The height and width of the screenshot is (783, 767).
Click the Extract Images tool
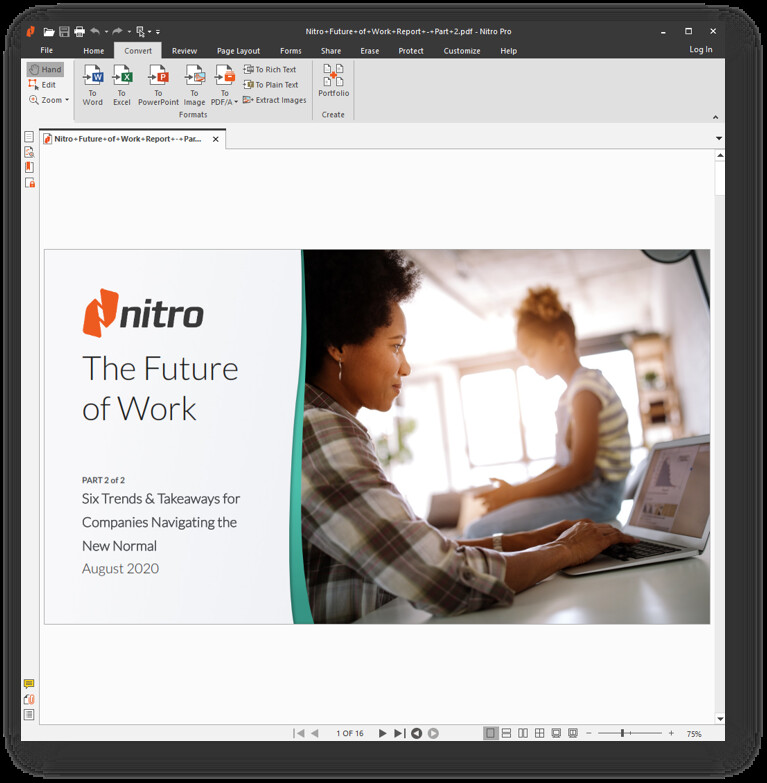(x=274, y=100)
